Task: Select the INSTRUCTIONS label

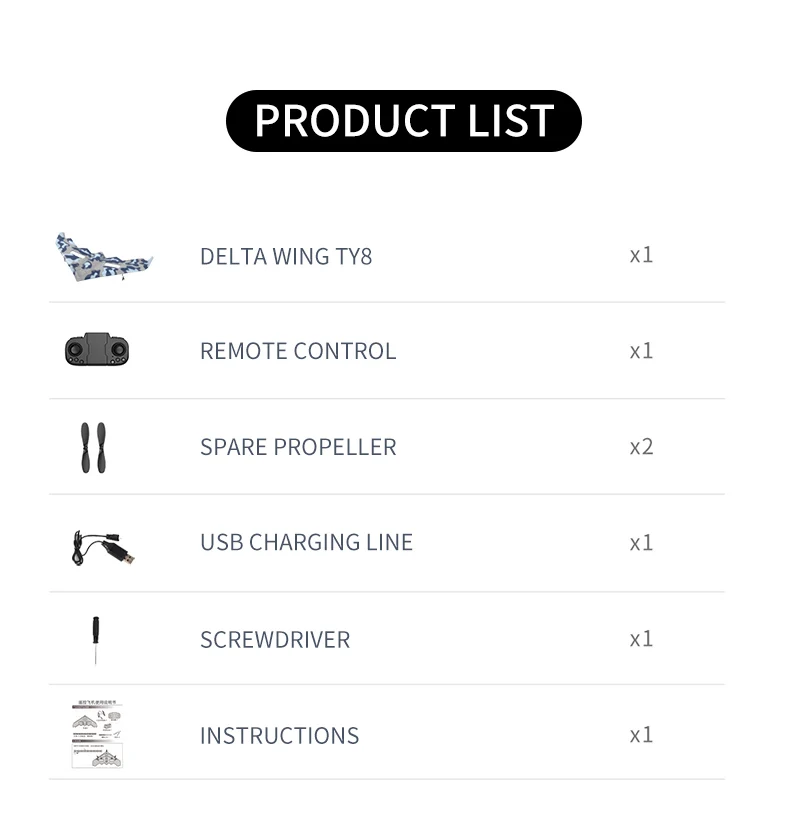Action: (x=279, y=736)
